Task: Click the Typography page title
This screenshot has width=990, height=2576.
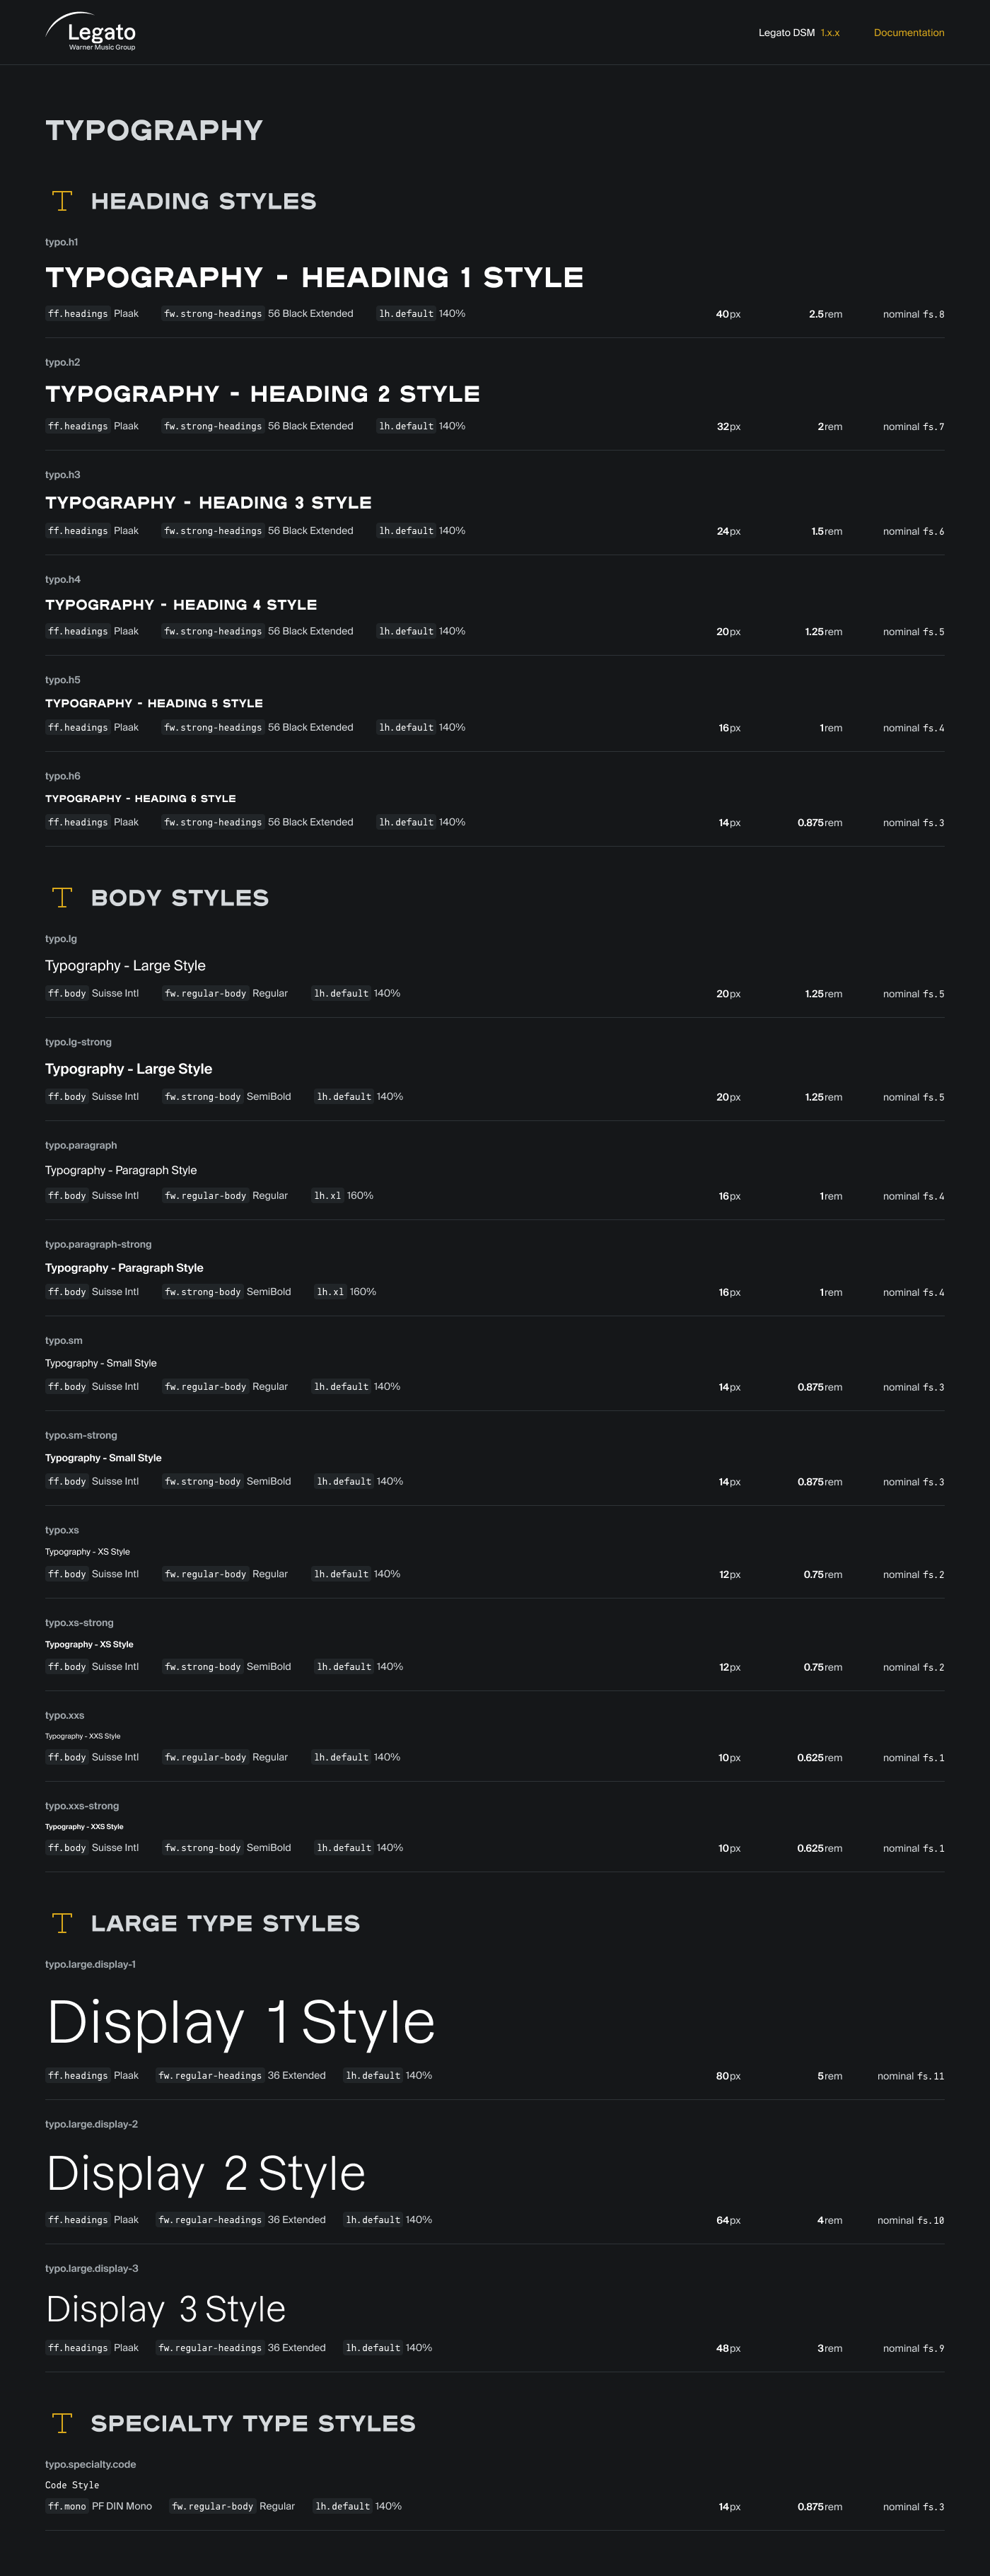Action: click(154, 130)
